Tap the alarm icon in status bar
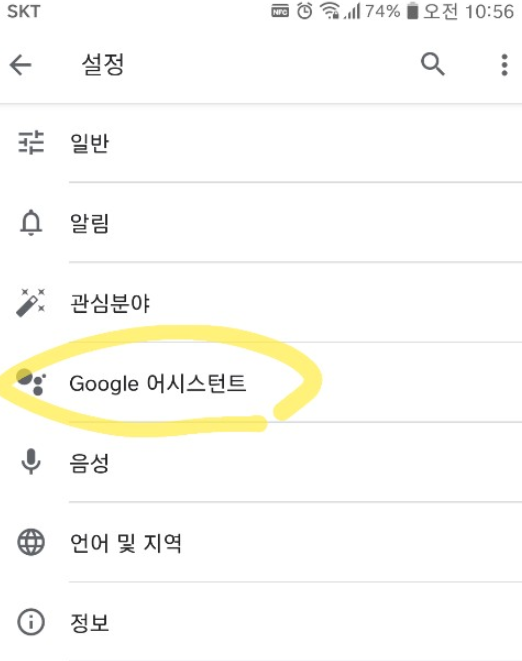522x661 pixels. click(x=304, y=11)
